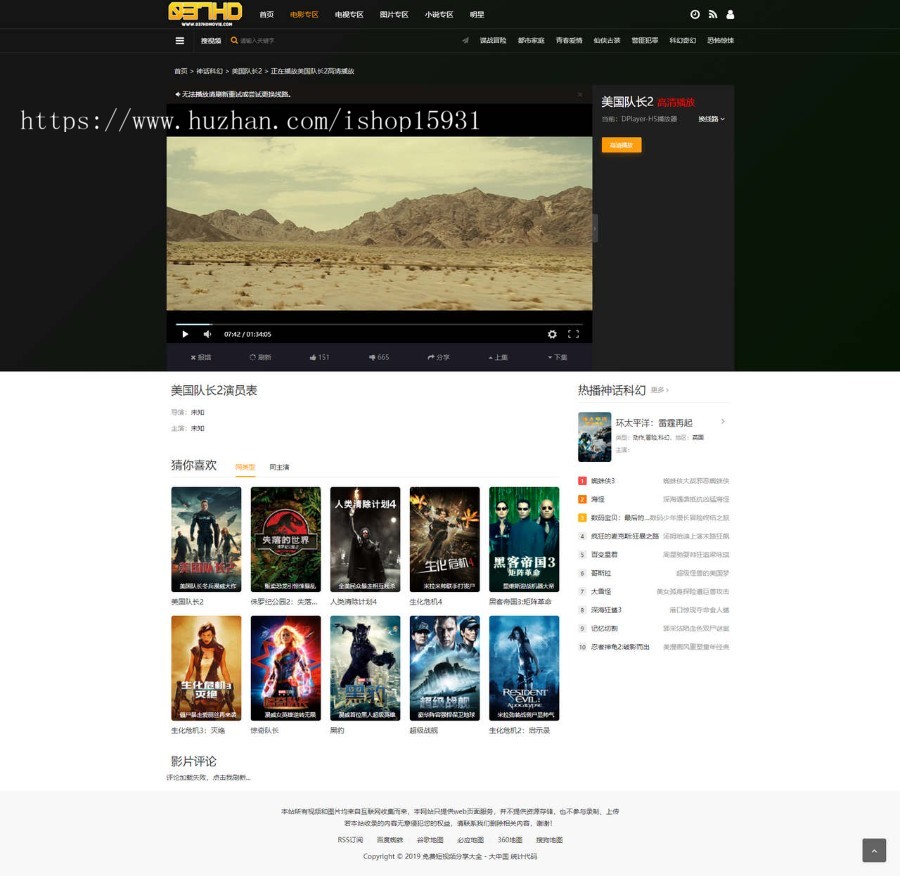Image resolution: width=900 pixels, height=876 pixels.
Task: Open 电视专区 navigation item
Action: point(349,14)
